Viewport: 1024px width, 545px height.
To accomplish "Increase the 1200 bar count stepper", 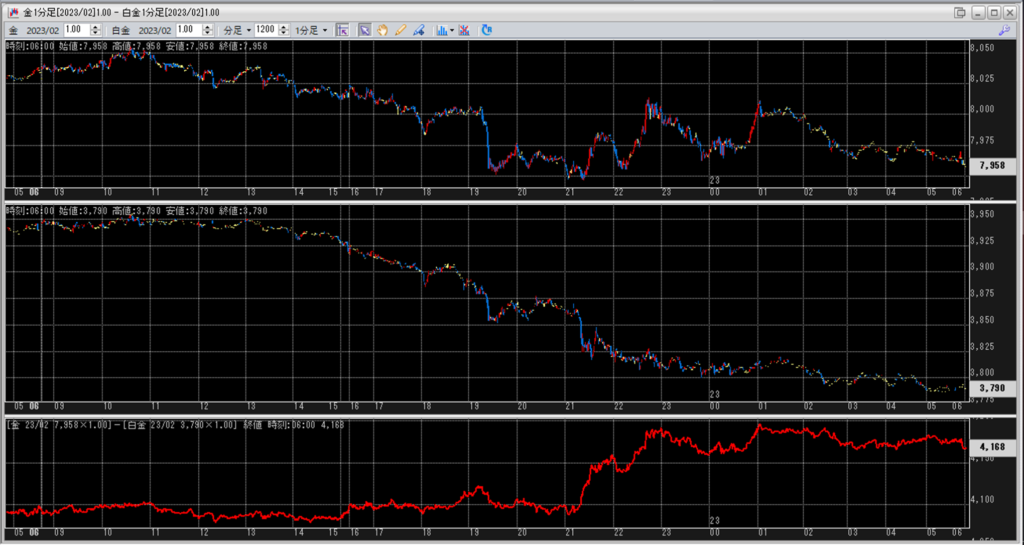I will (x=285, y=27).
